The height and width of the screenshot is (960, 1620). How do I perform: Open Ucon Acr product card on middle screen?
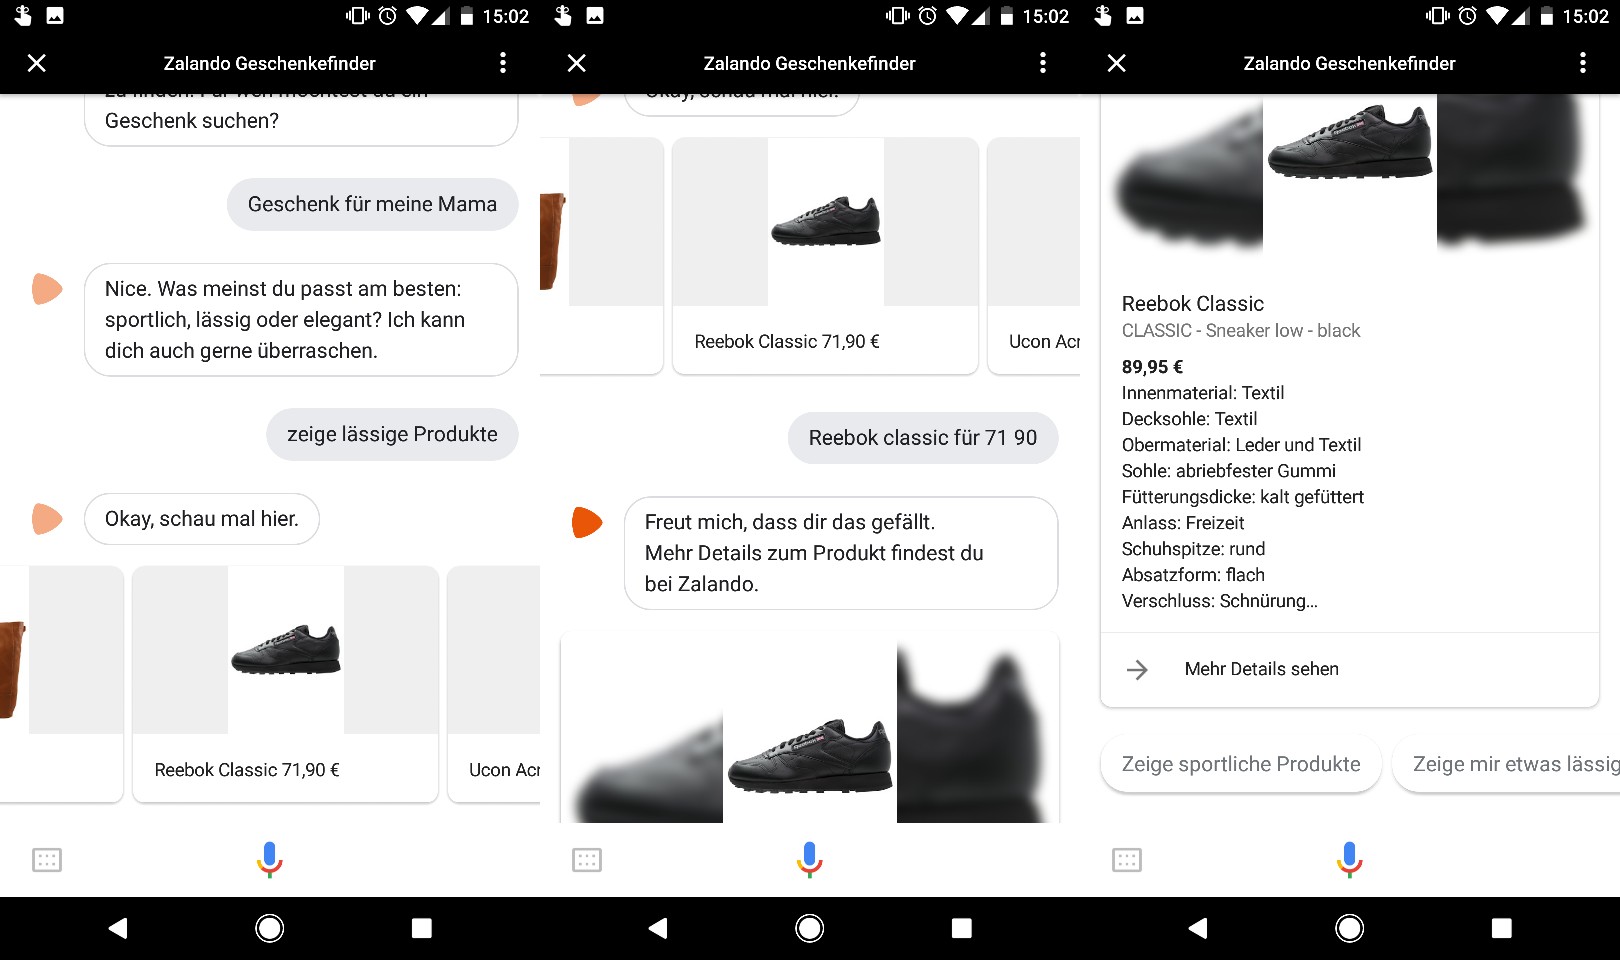[x=1034, y=256]
